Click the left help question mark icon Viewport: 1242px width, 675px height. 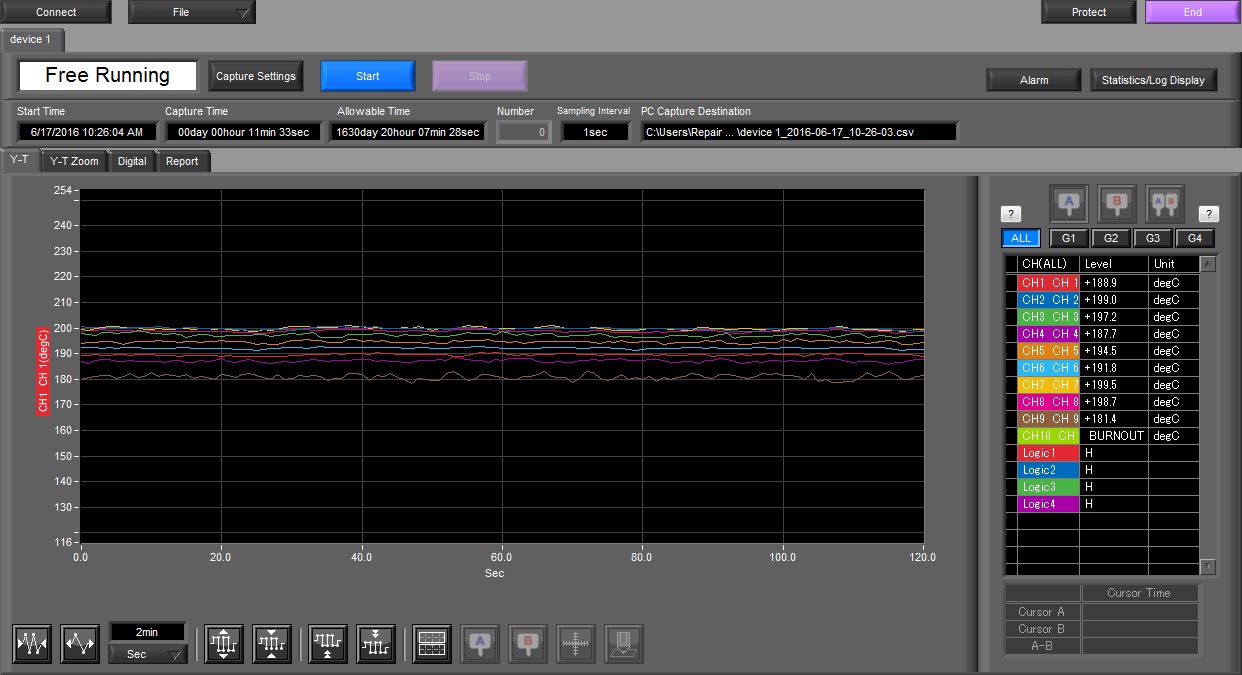tap(1011, 213)
